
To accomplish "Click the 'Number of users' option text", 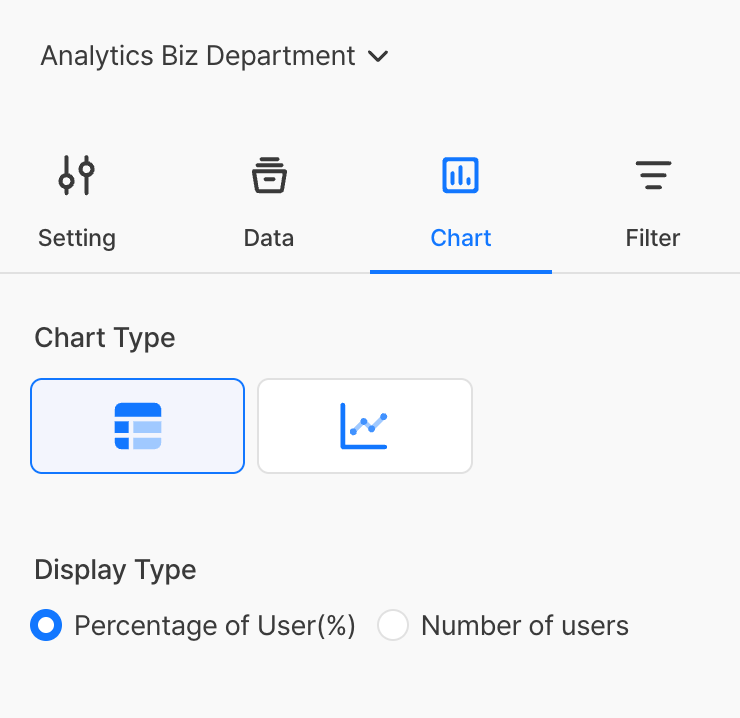I will tap(525, 626).
